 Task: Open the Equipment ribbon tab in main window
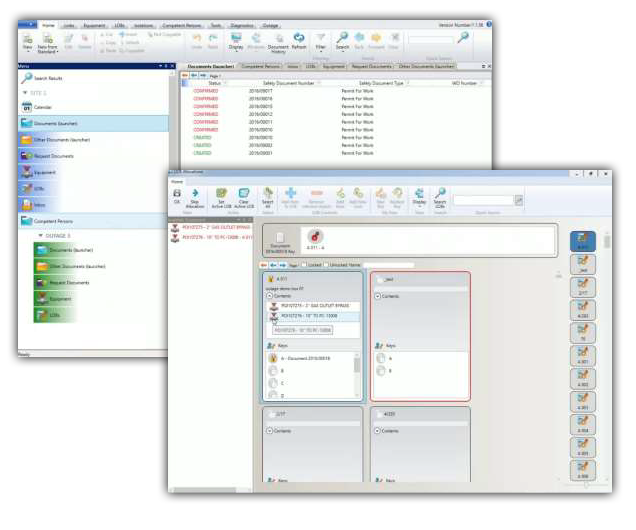pos(94,26)
